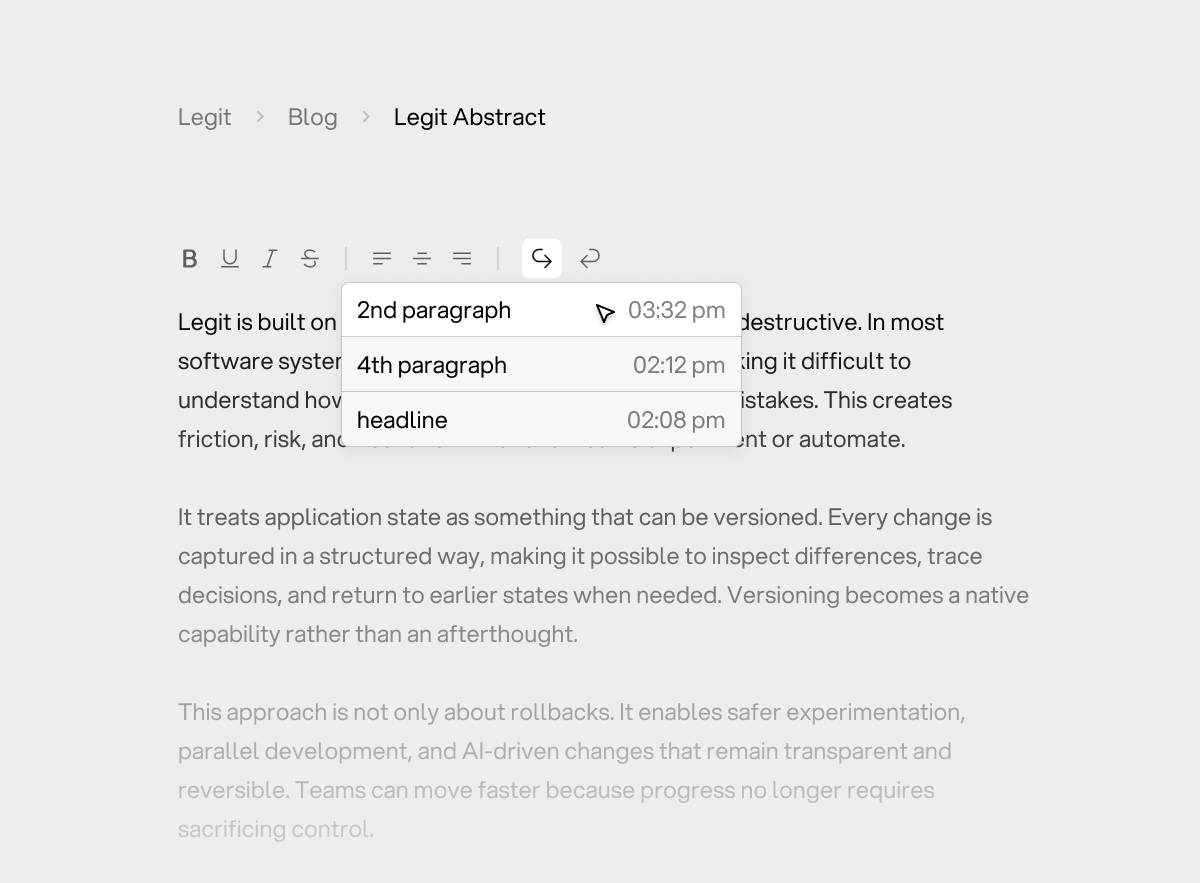Place cursor in the "Legit is built on" paragraph

pos(256,323)
